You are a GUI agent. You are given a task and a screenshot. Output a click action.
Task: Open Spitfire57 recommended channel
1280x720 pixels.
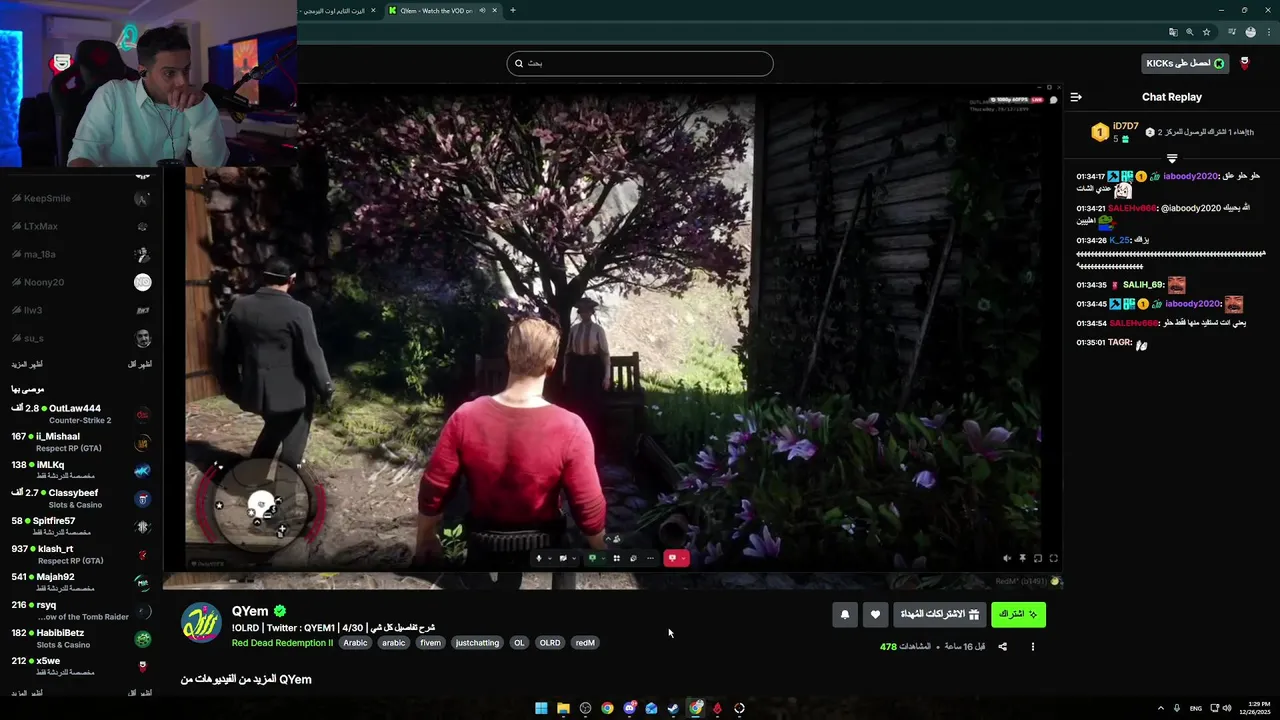[x=81, y=526]
